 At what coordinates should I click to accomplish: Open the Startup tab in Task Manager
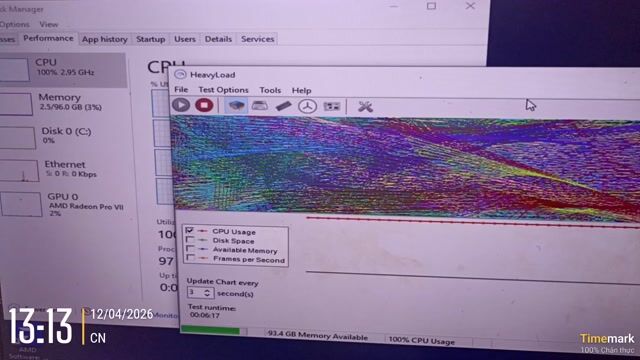[x=151, y=39]
